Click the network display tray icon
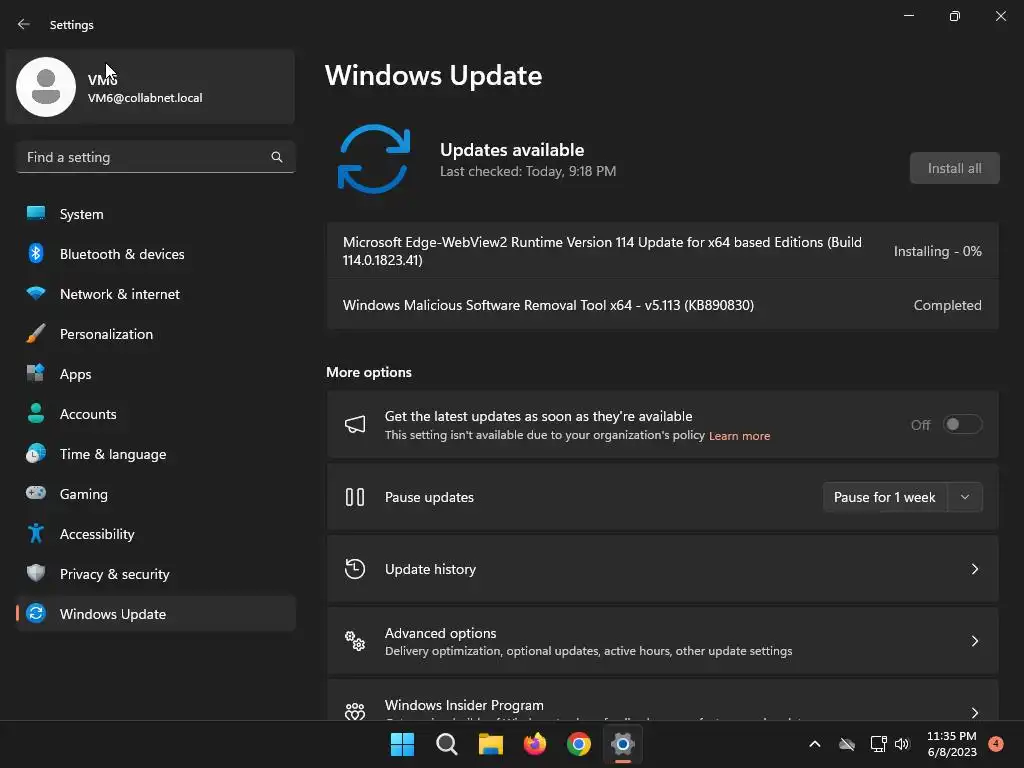1024x768 pixels. pyautogui.click(x=878, y=744)
